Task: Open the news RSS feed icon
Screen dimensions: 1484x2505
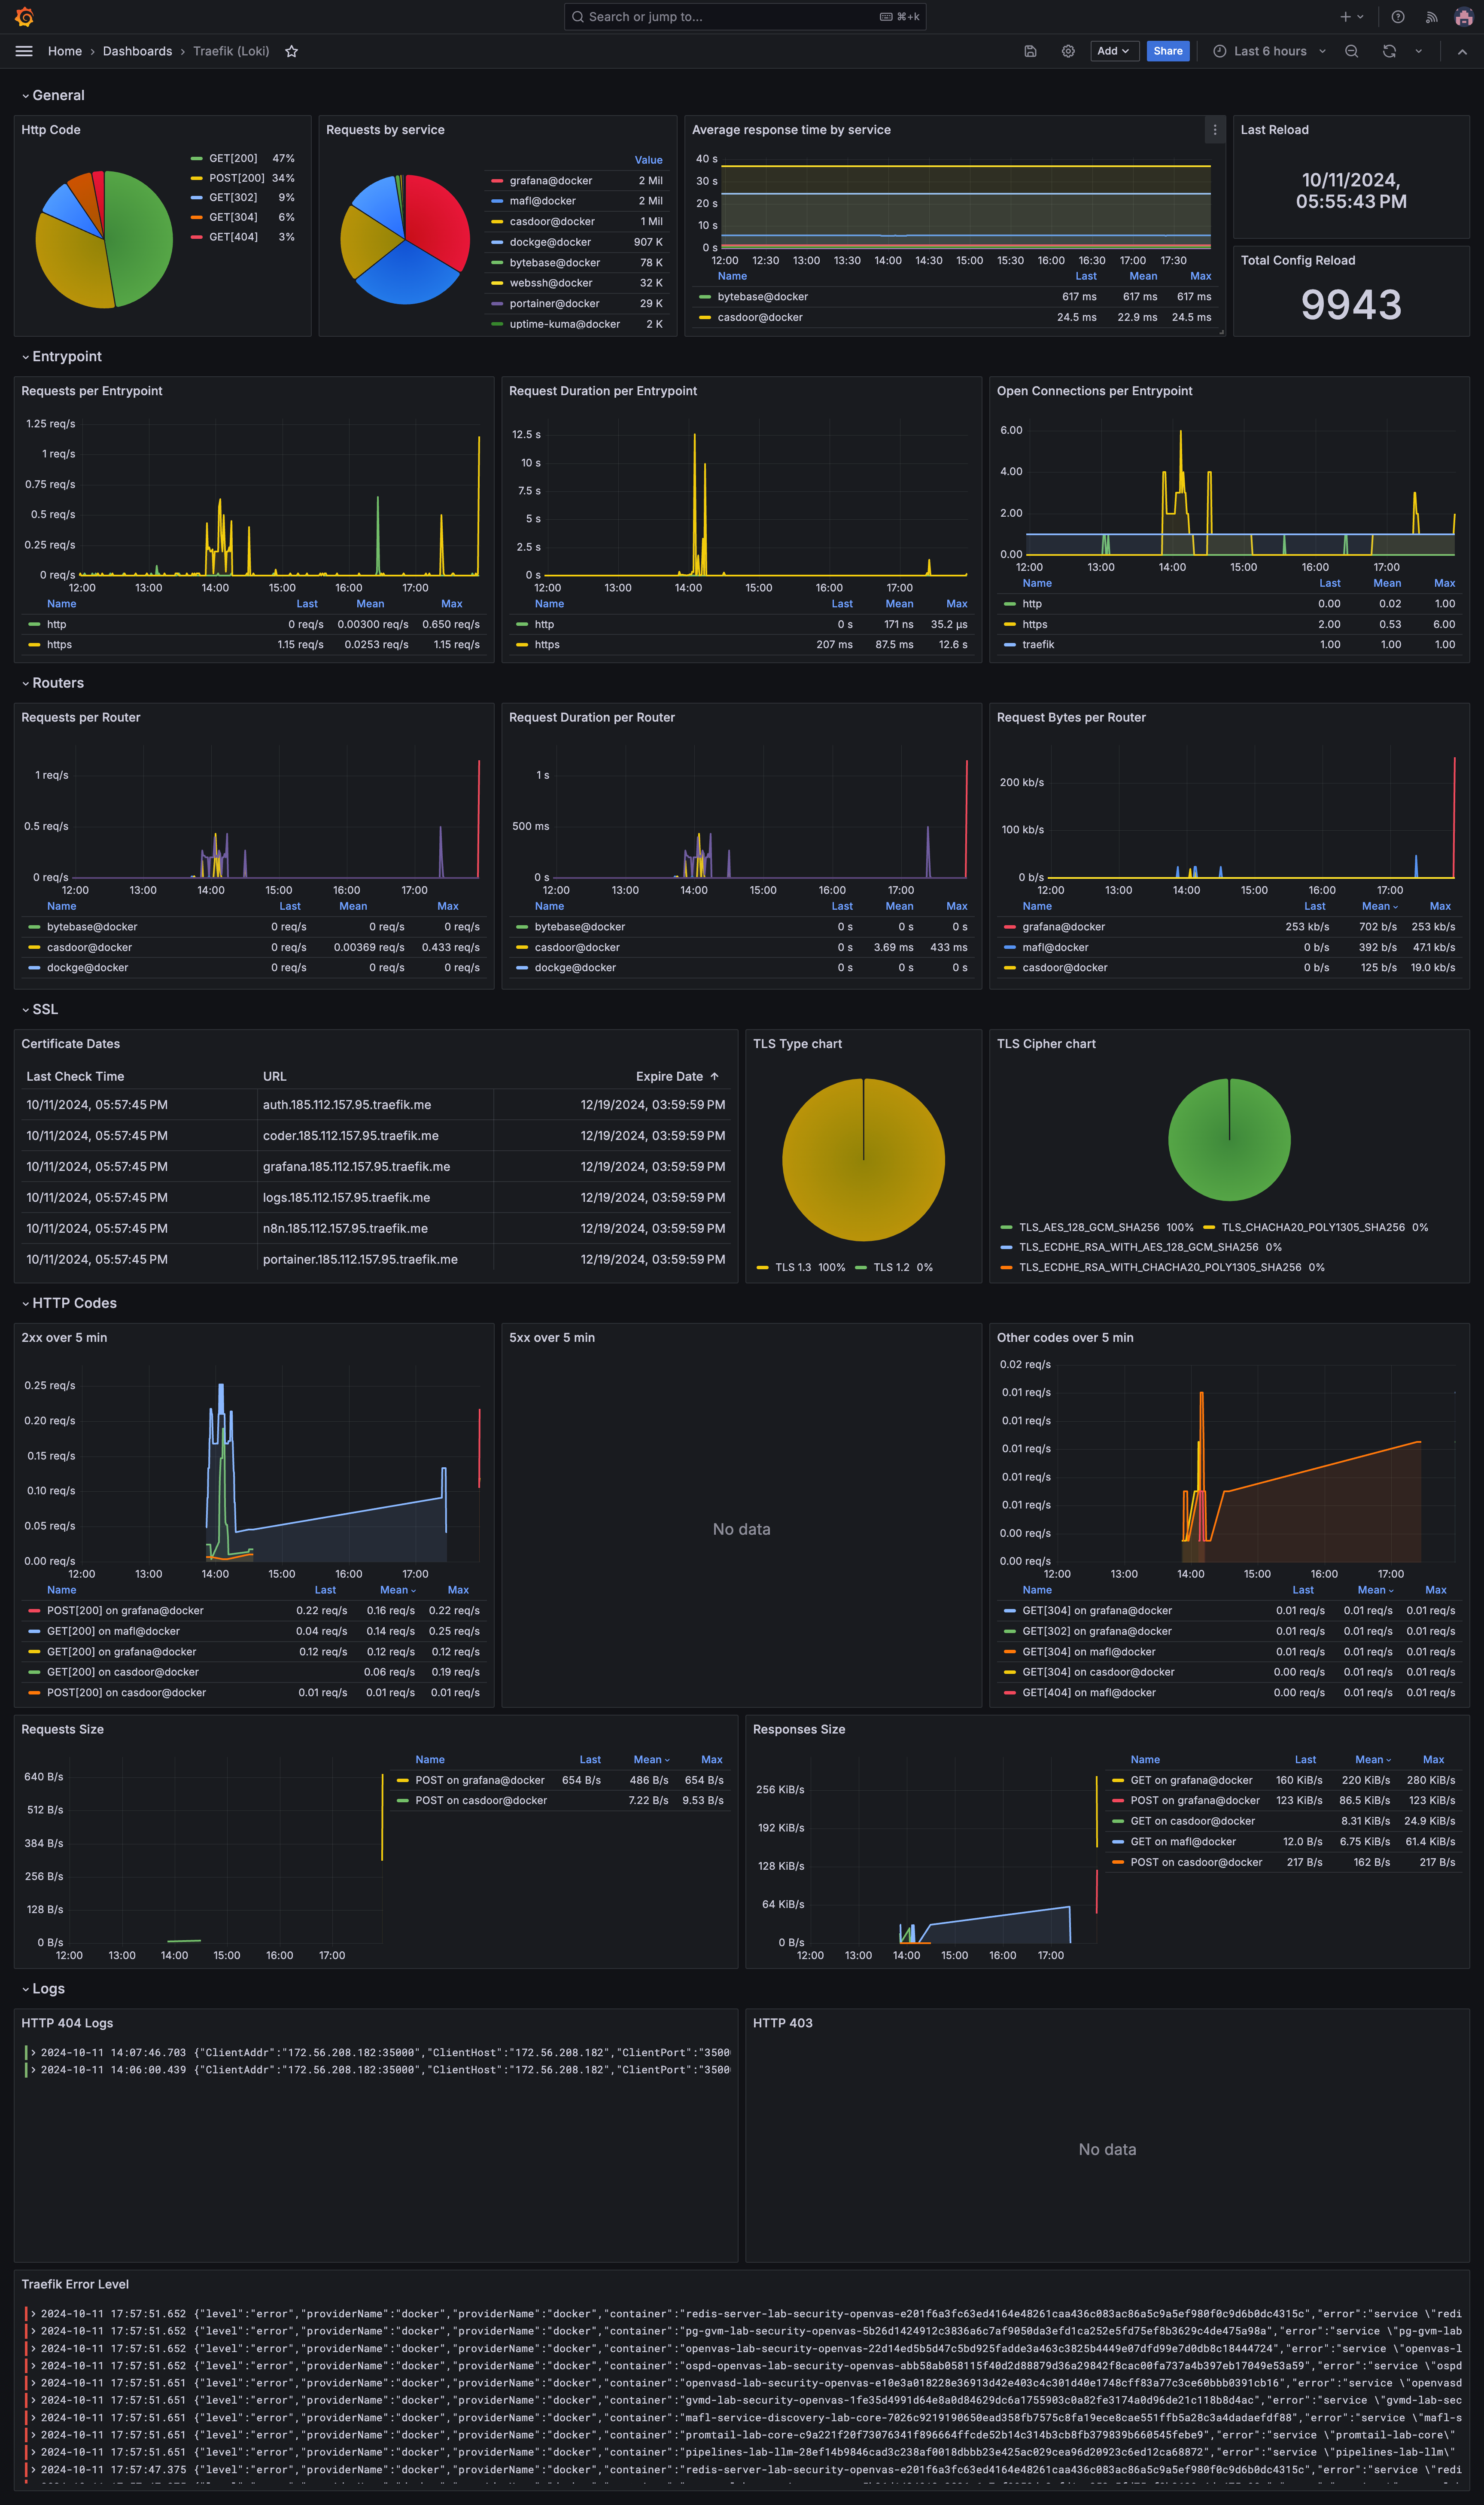Action: coord(1431,17)
